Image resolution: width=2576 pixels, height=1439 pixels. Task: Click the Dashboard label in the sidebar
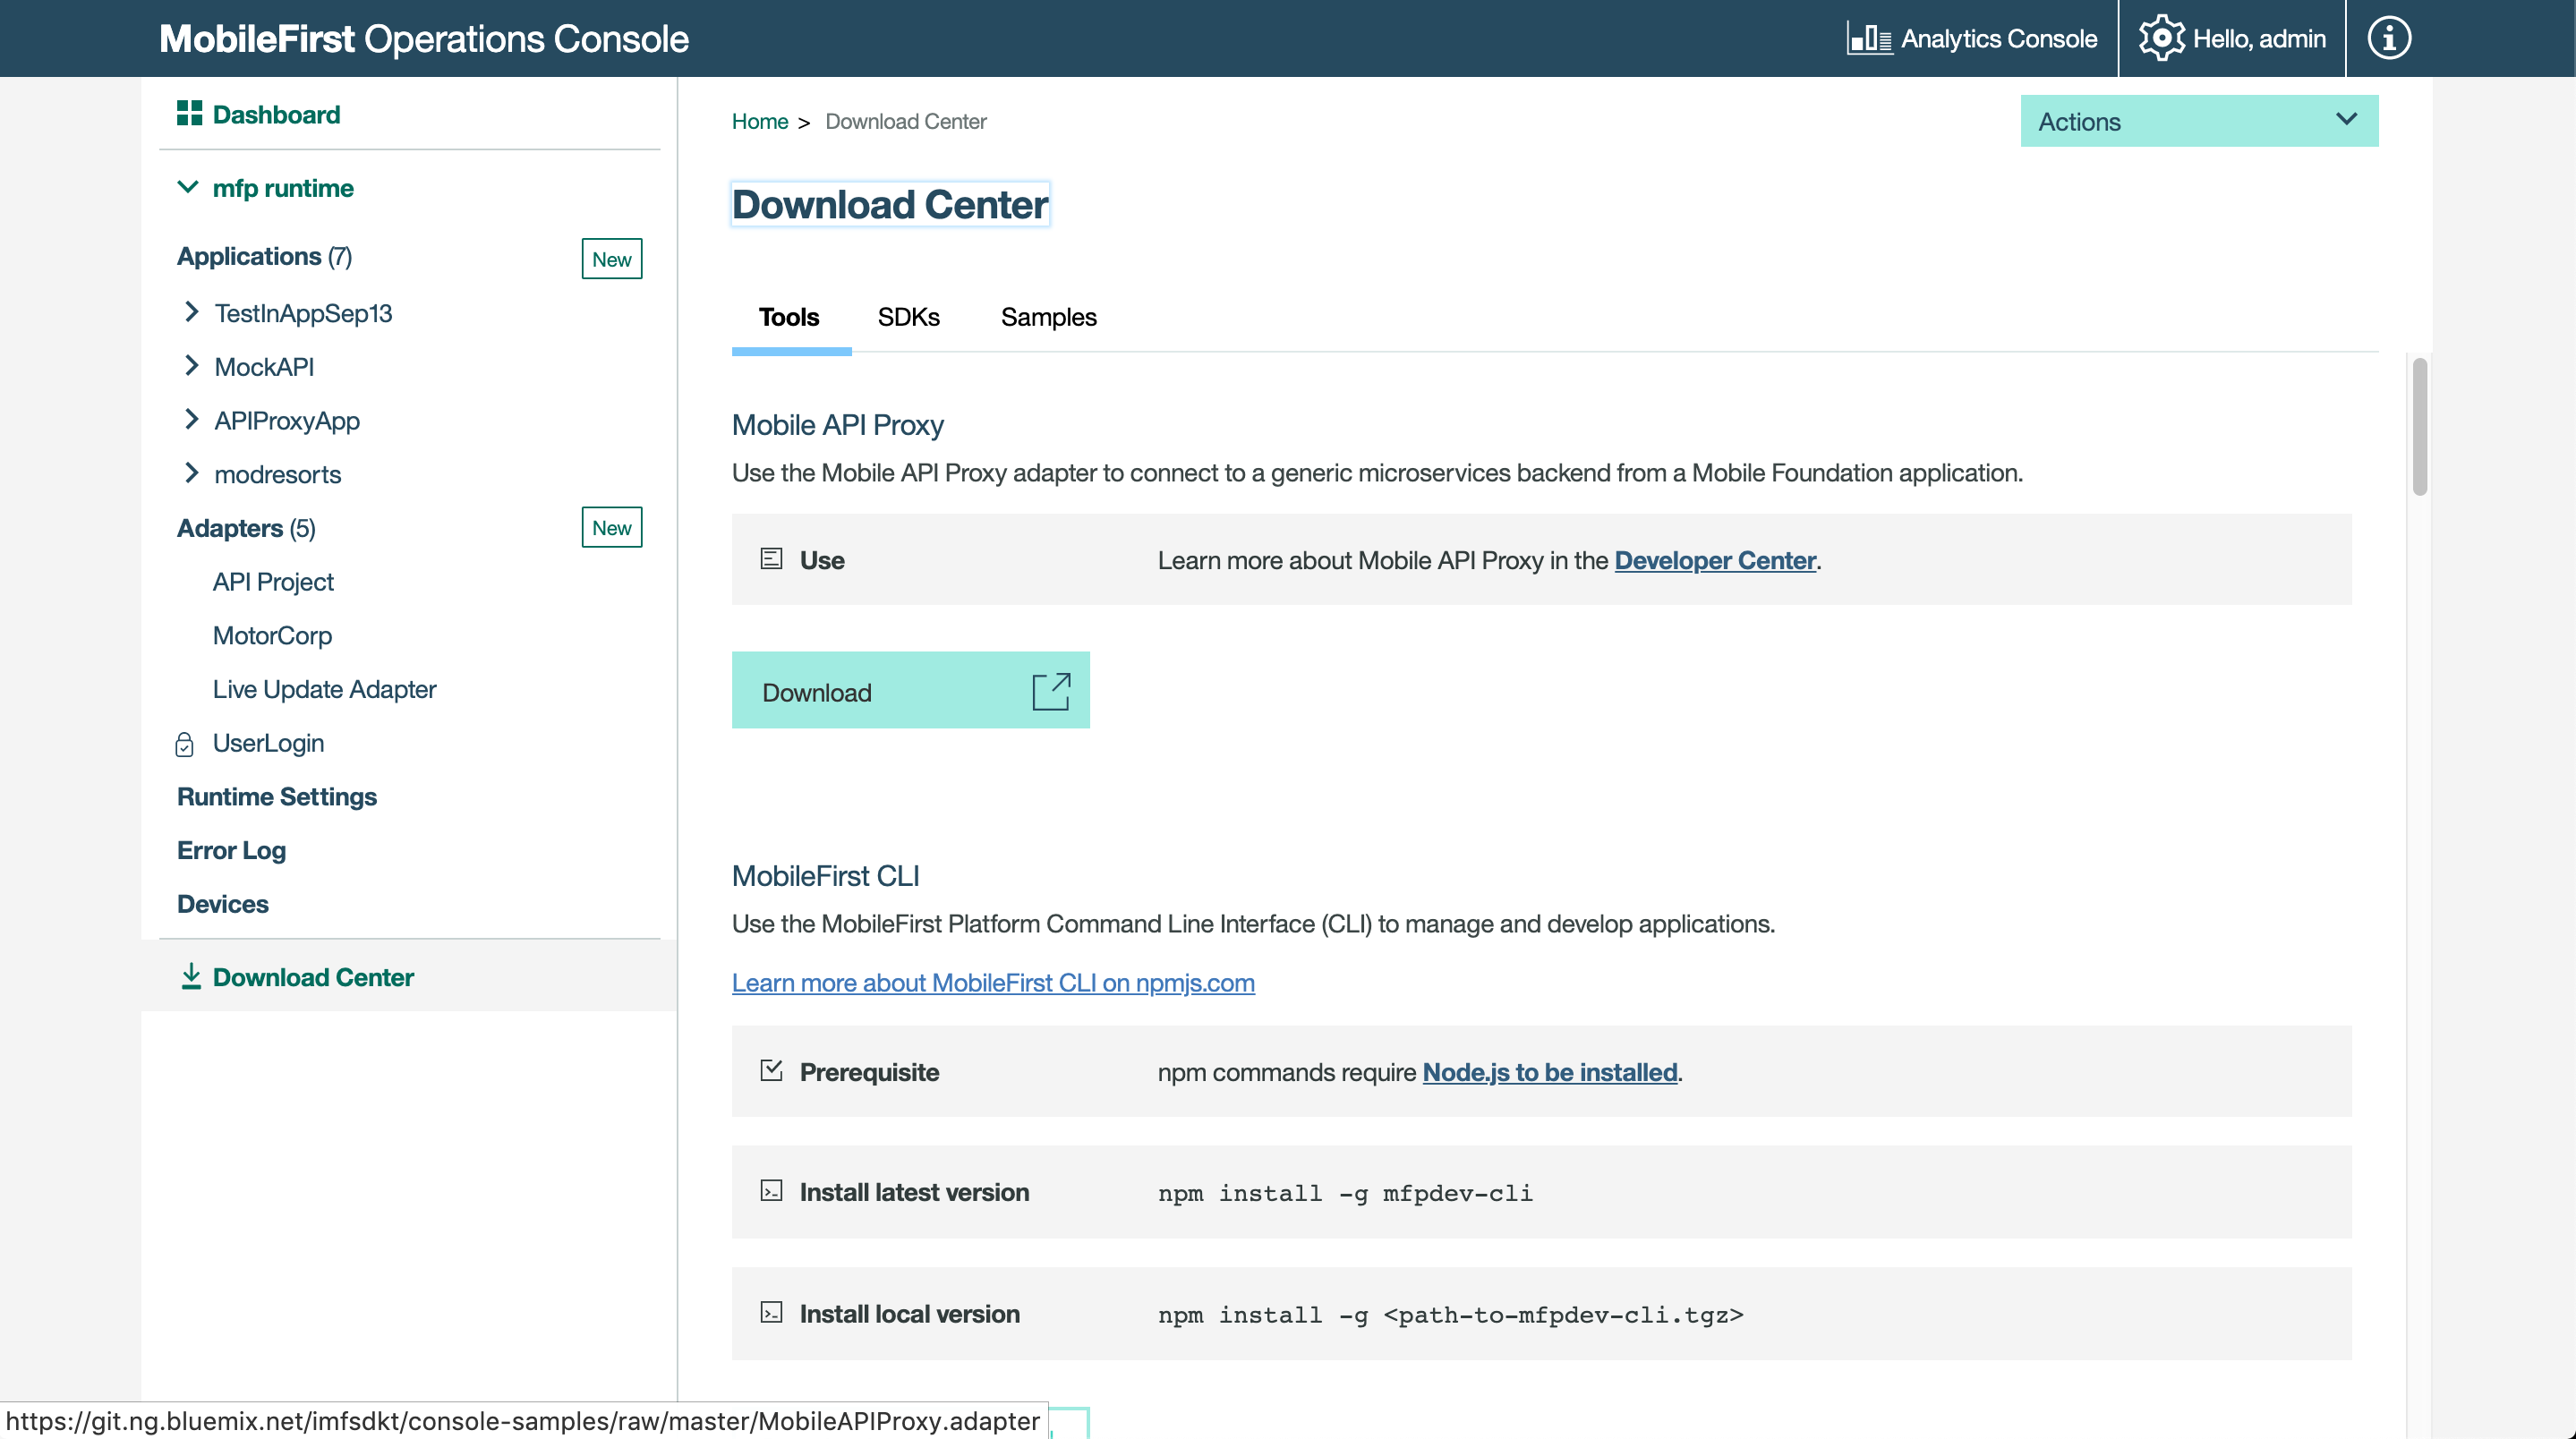[276, 115]
